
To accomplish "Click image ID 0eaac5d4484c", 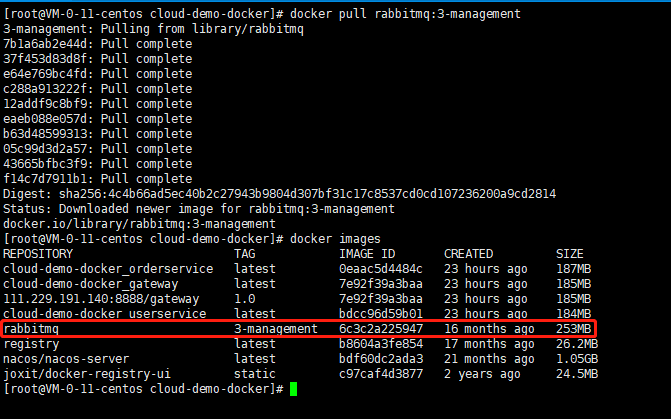I will [x=381, y=269].
